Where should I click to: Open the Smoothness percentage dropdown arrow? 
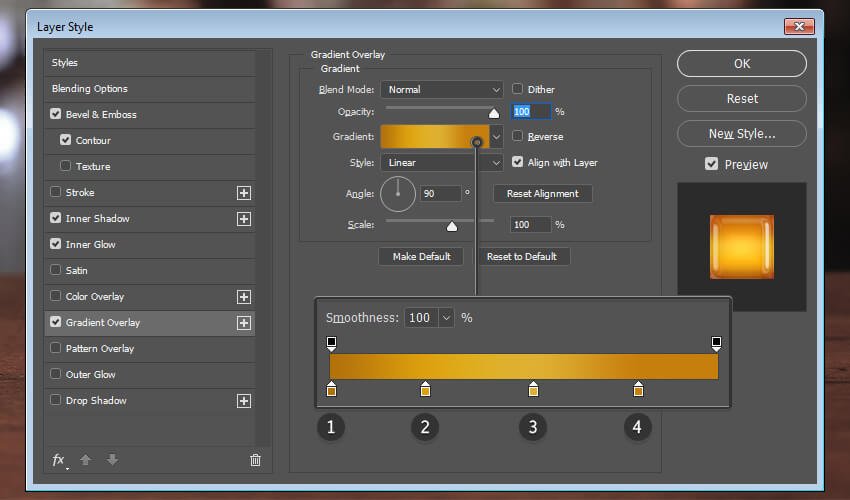coord(446,318)
